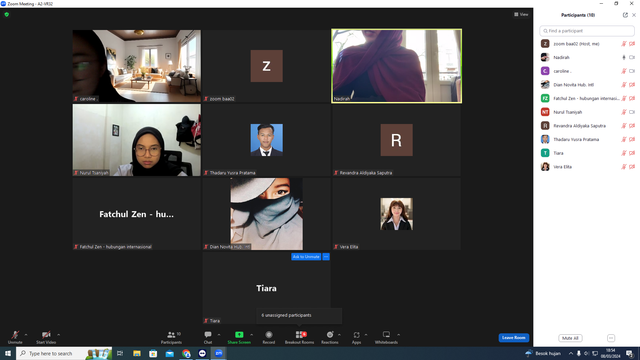
Task: Select Vera Elita in participant list
Action: click(x=587, y=167)
